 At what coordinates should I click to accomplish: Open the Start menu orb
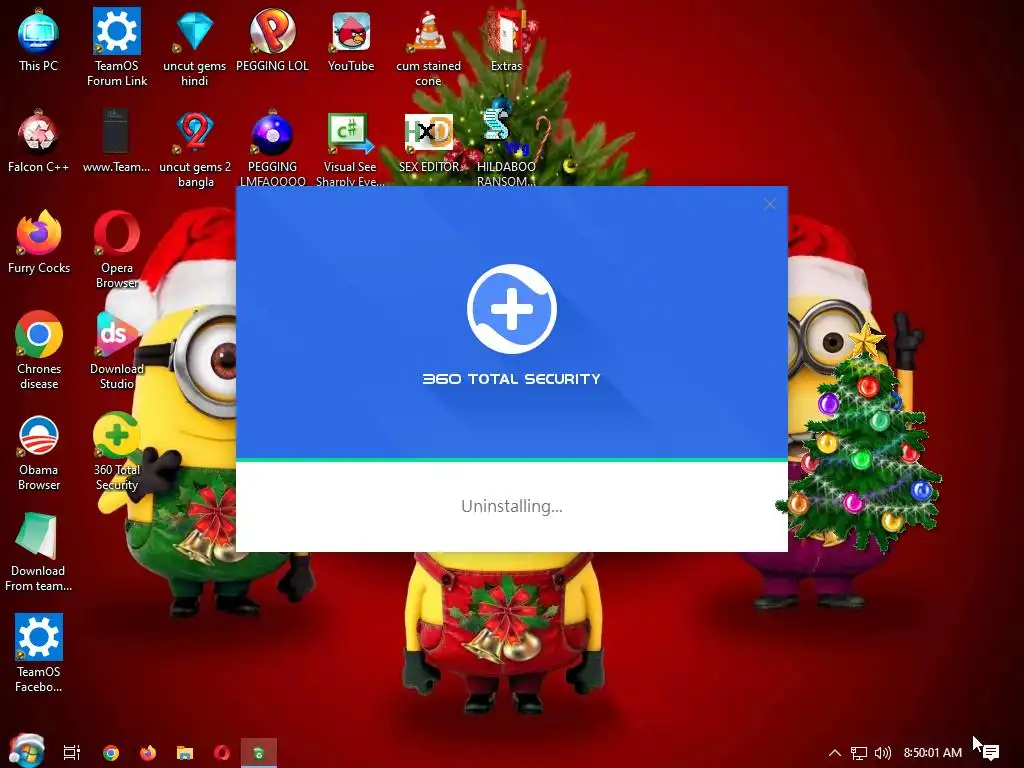click(x=27, y=752)
